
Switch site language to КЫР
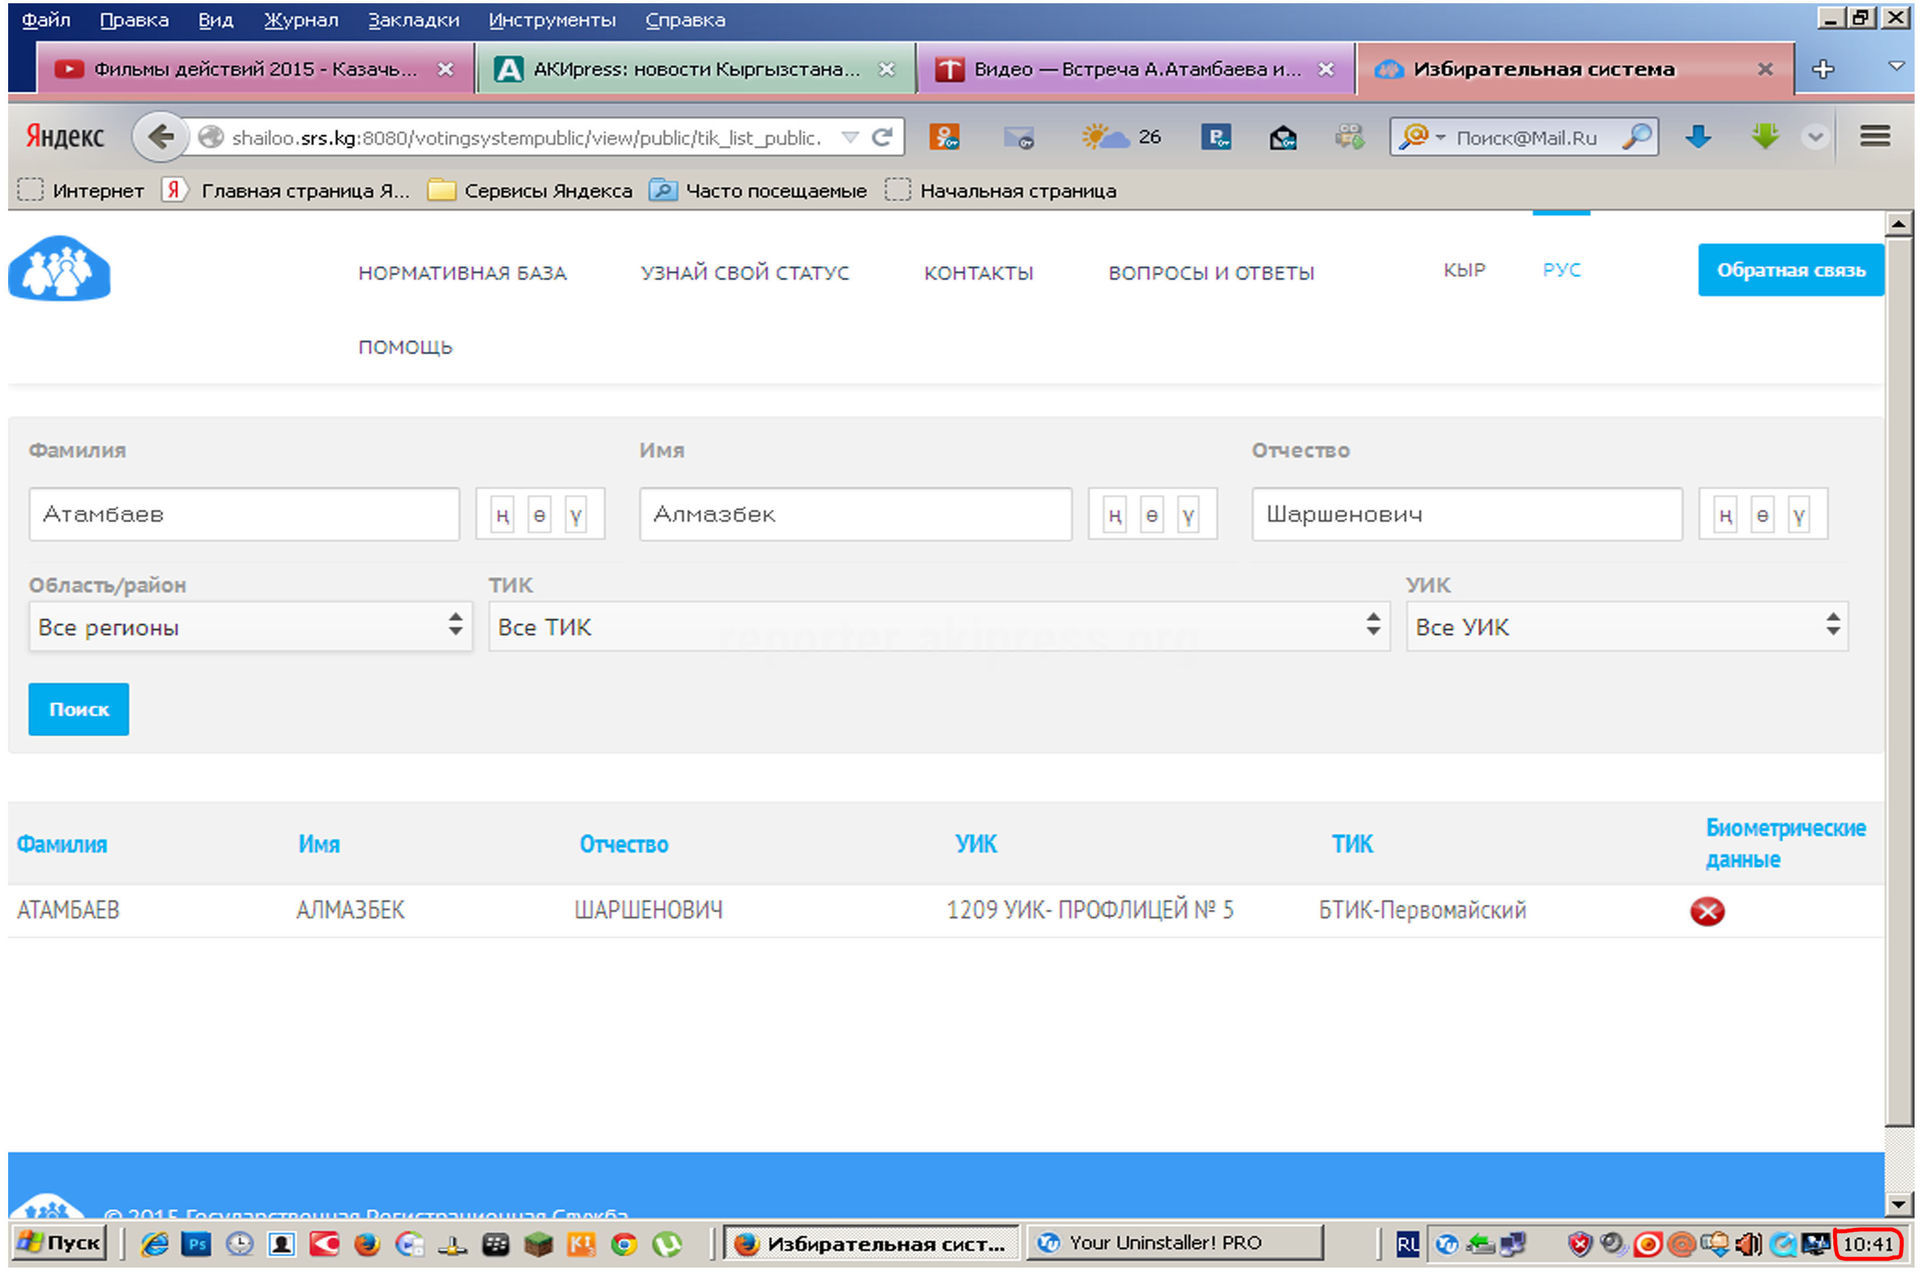pyautogui.click(x=1464, y=270)
